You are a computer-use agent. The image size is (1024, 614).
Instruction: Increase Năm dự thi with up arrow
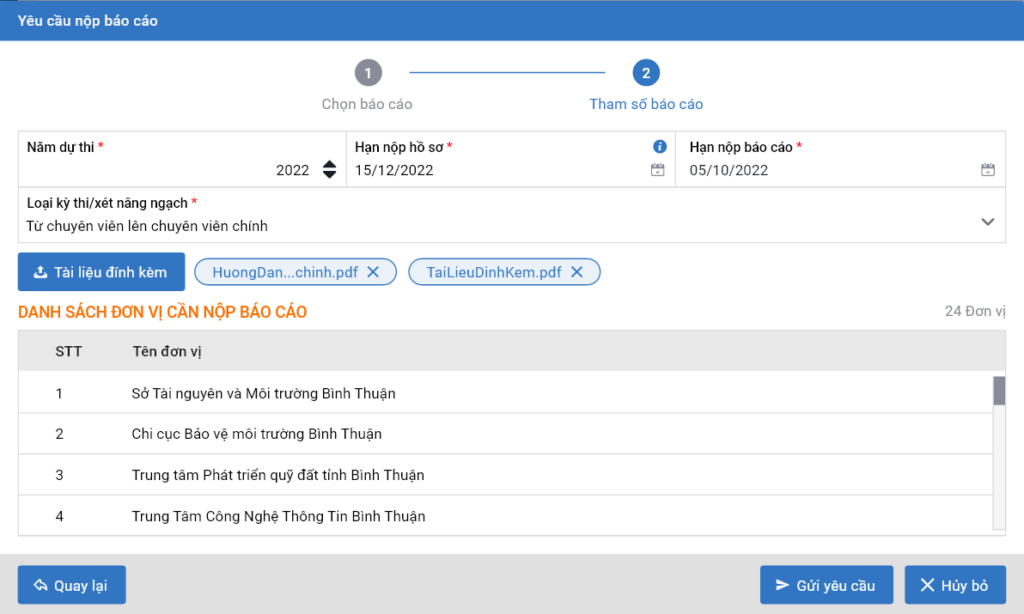pos(329,165)
